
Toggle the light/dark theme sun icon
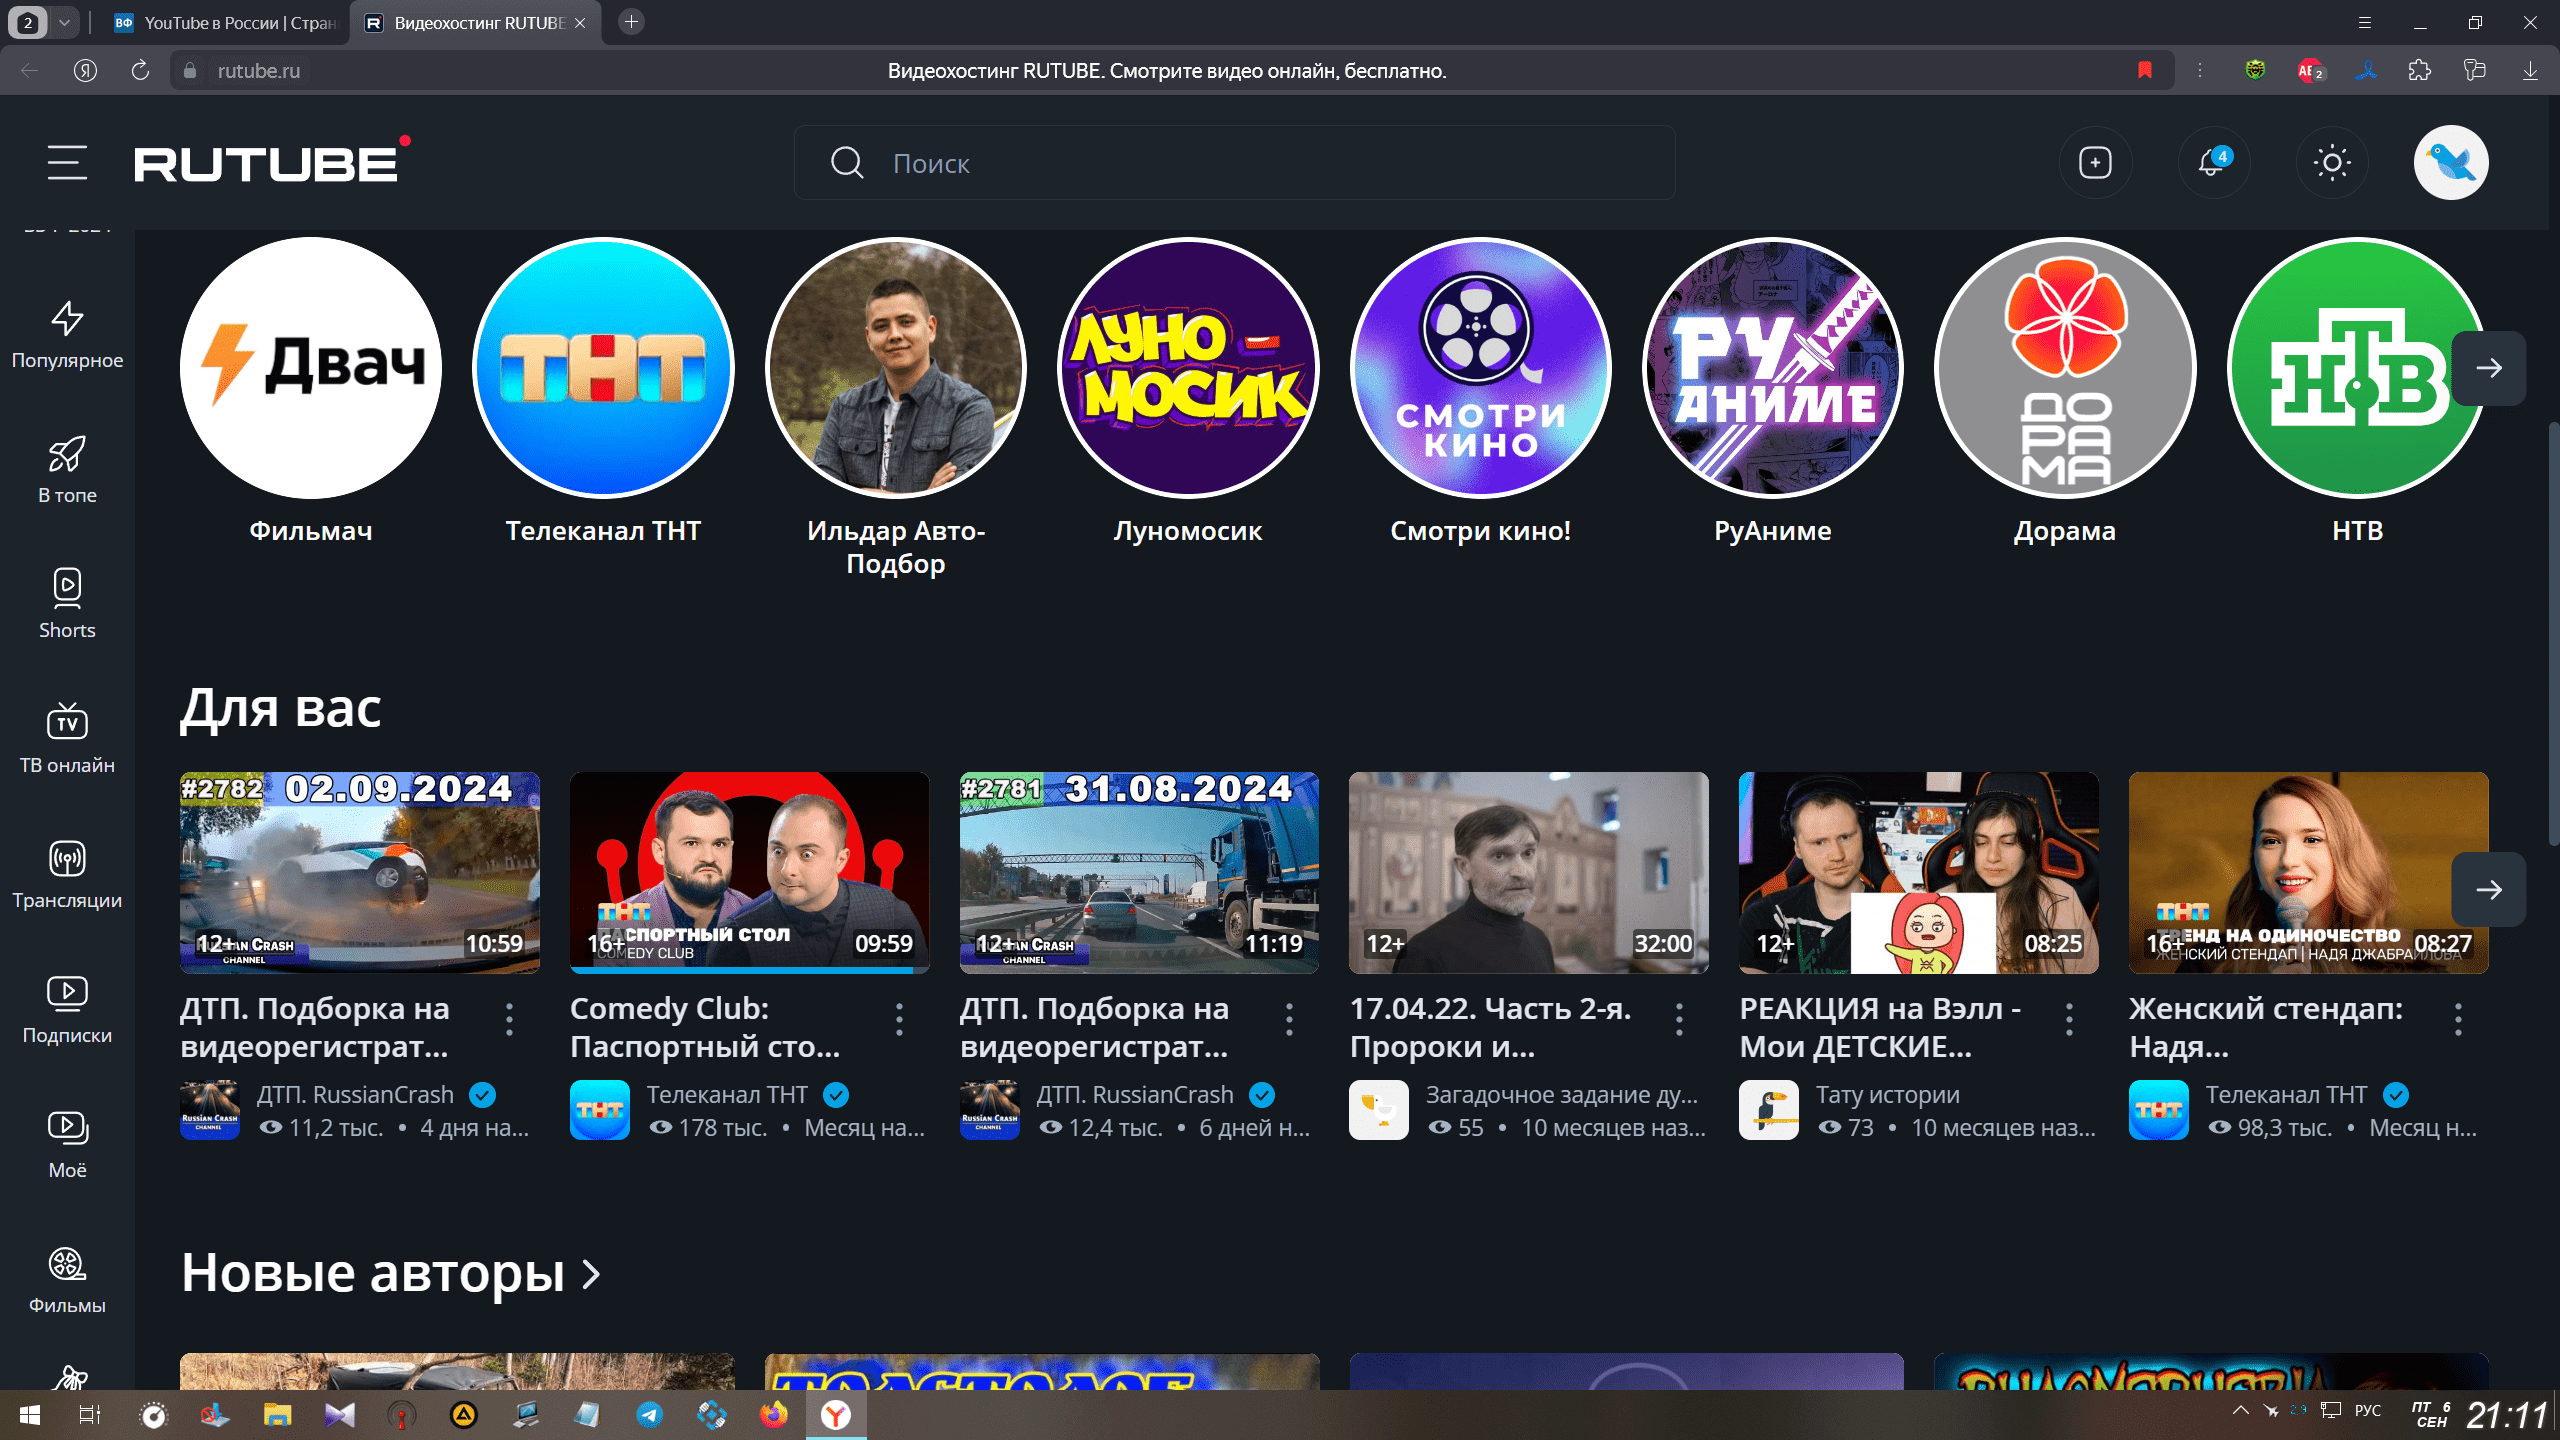[2331, 162]
